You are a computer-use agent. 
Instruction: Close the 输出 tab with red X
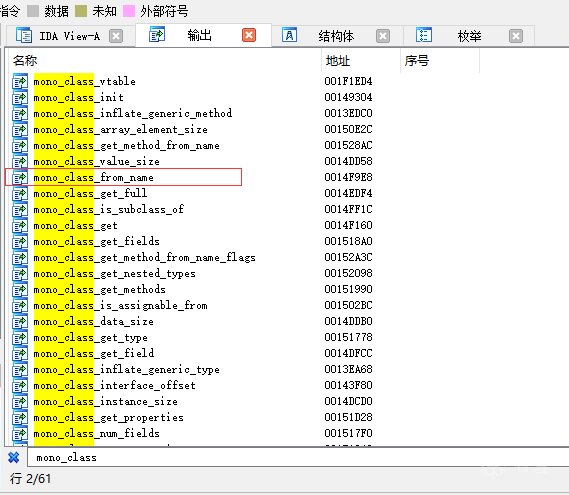[x=249, y=35]
